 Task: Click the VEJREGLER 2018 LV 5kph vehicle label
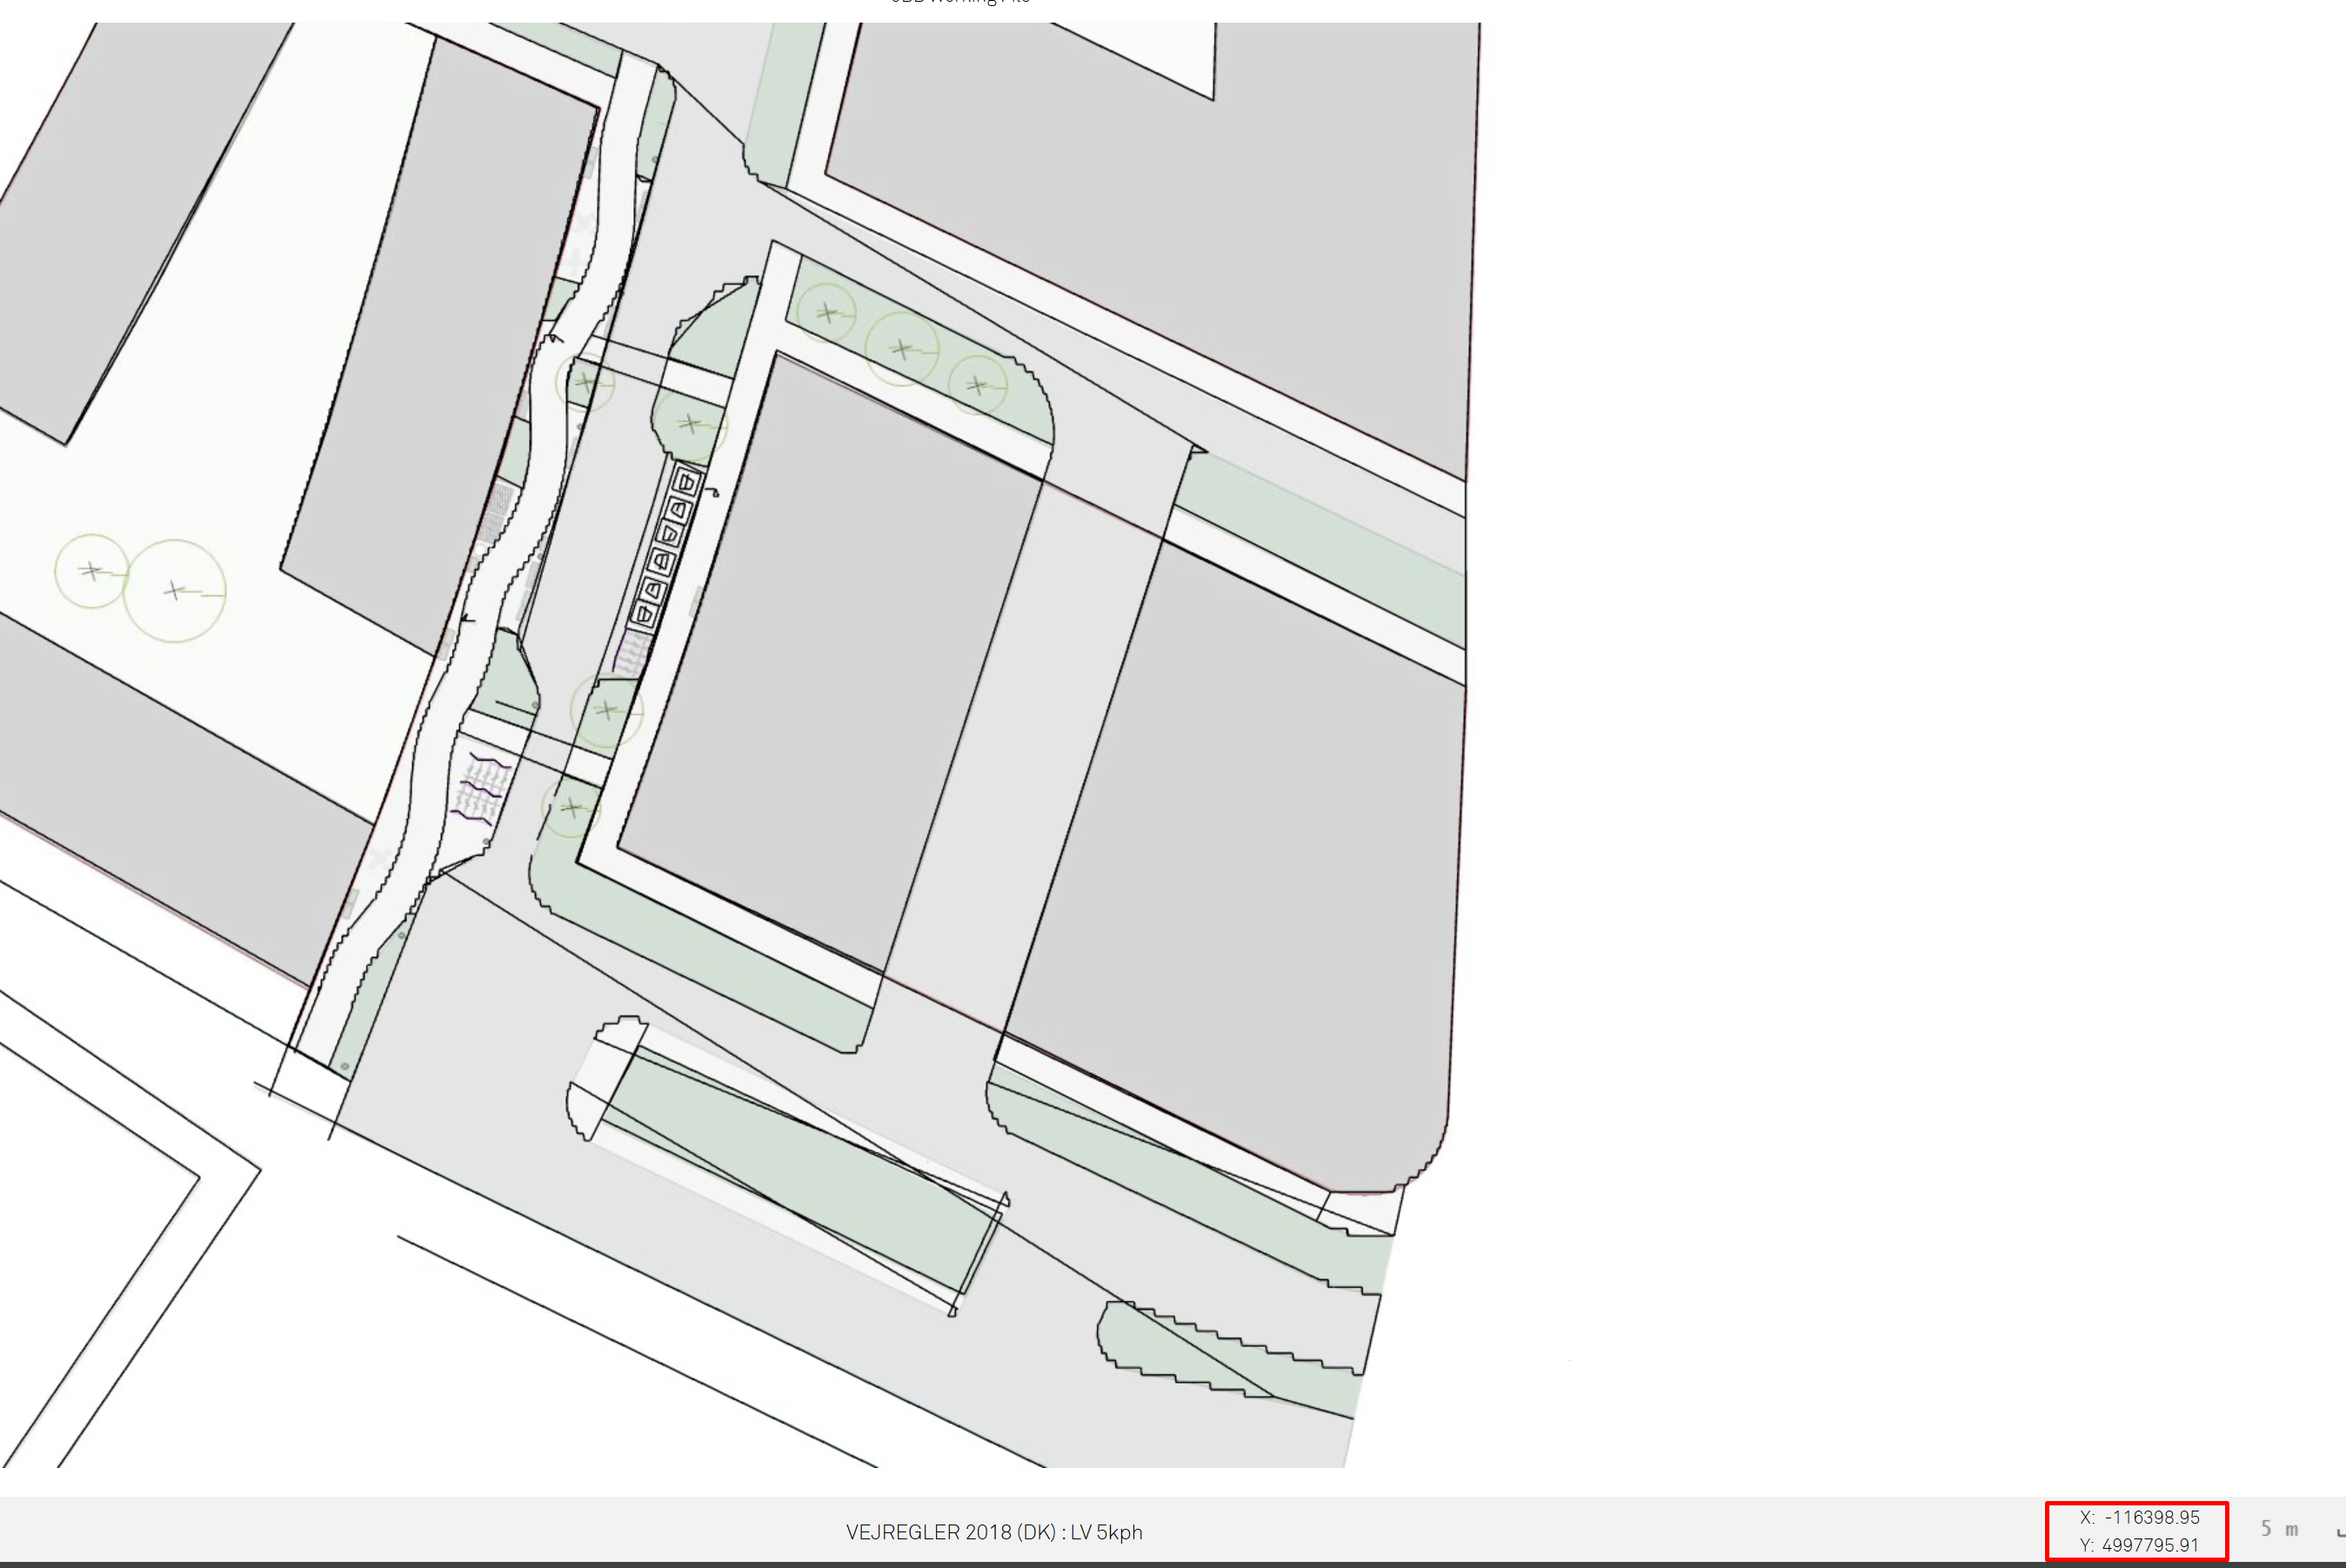993,1532
